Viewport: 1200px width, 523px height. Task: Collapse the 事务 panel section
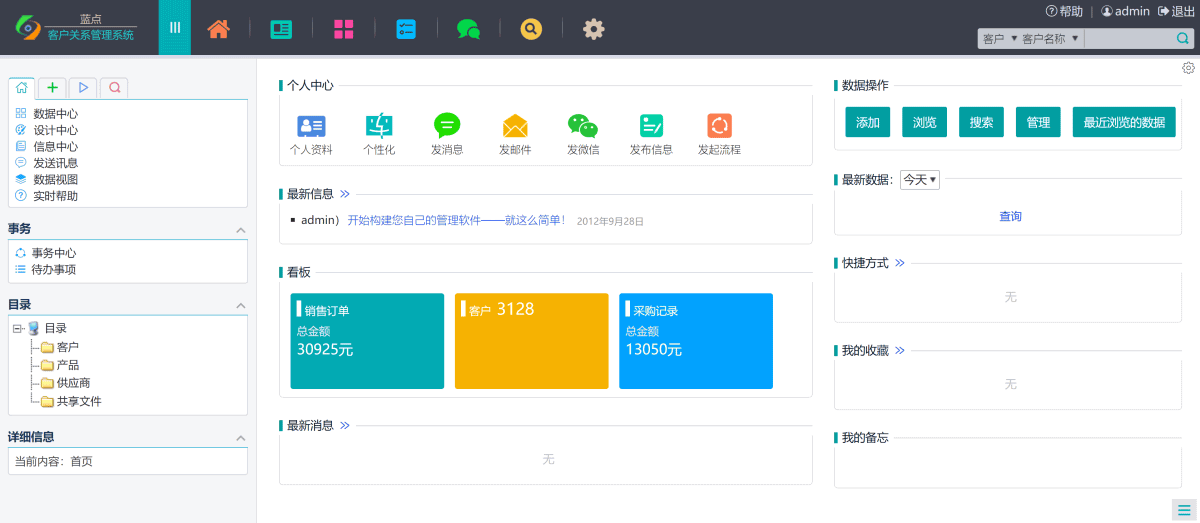(x=240, y=230)
